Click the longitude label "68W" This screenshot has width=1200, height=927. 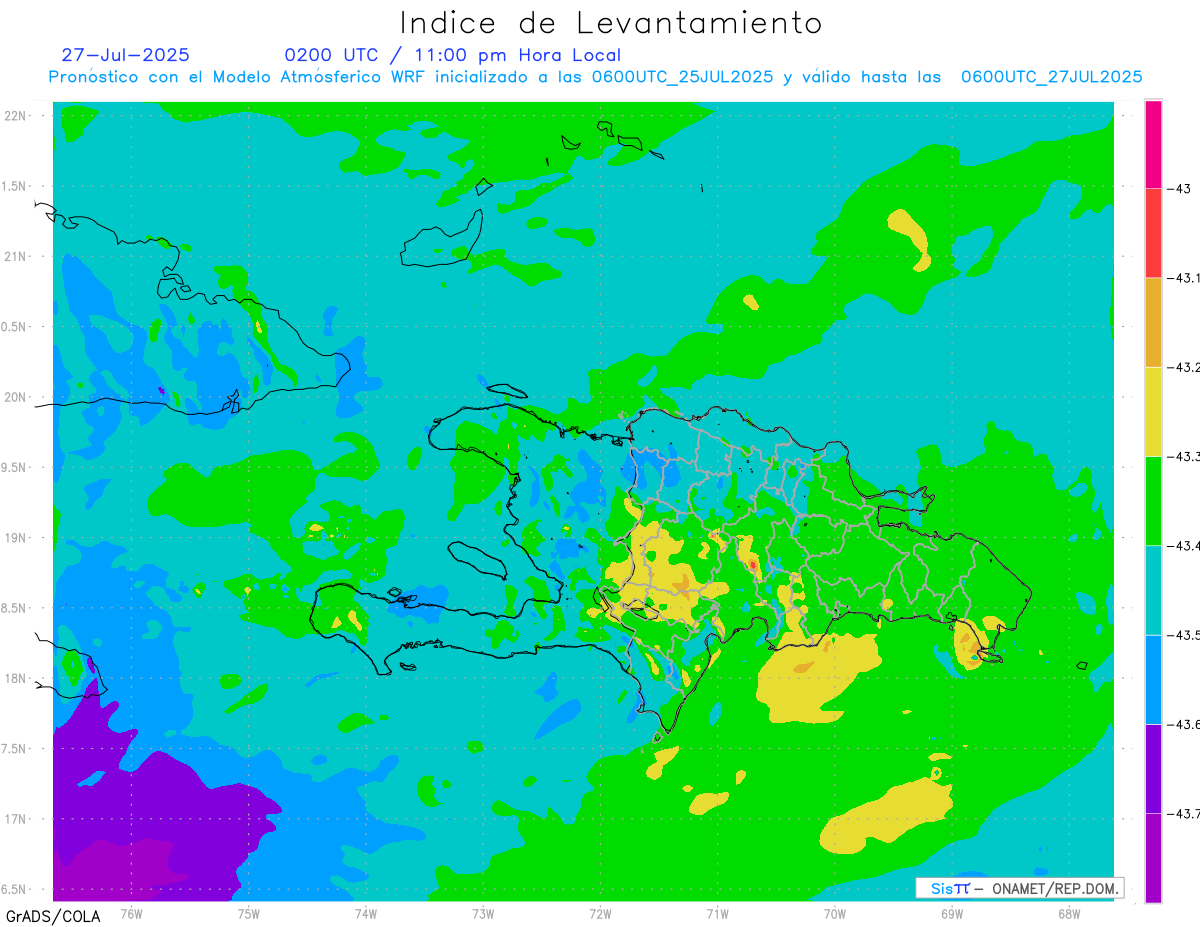pyautogui.click(x=1068, y=913)
